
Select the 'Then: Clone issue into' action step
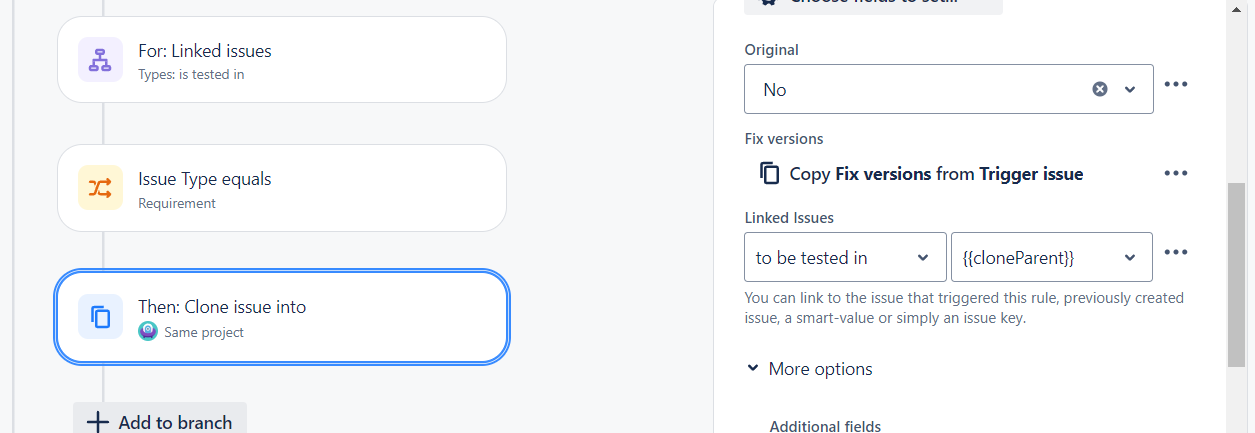pos(282,317)
